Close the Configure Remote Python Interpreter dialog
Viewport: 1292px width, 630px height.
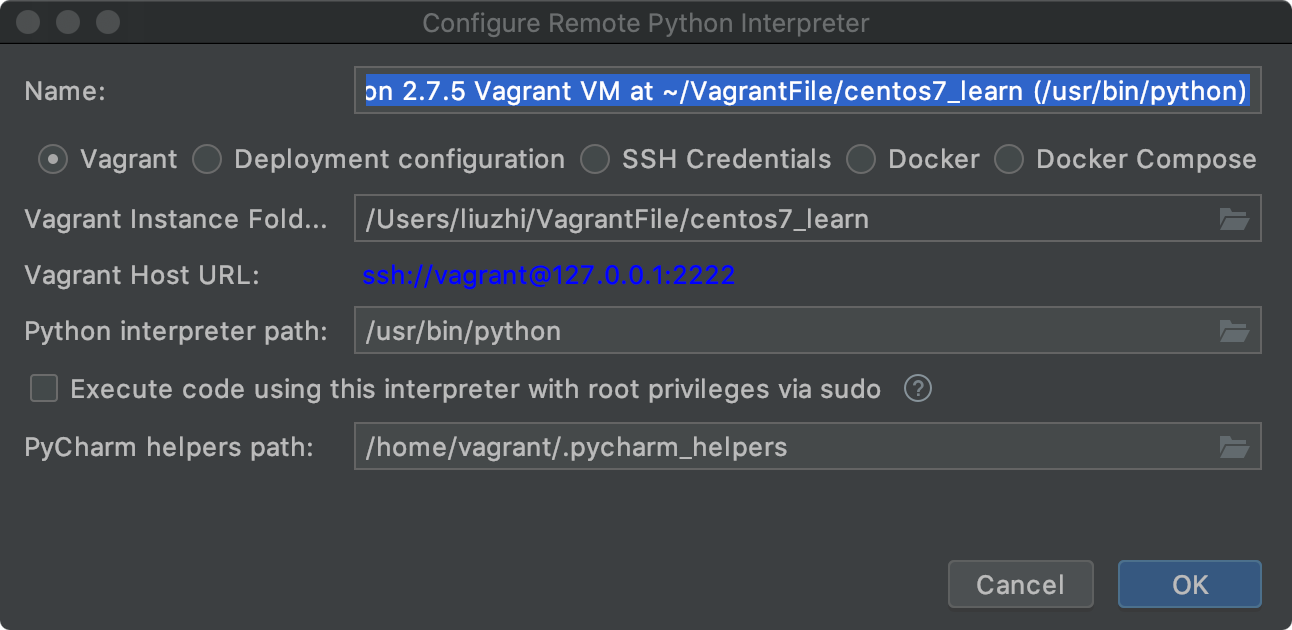pyautogui.click(x=28, y=22)
